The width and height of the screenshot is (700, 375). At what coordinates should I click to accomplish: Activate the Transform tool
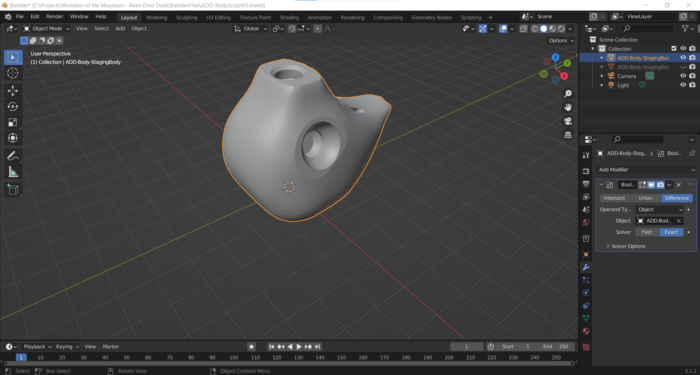(x=13, y=138)
